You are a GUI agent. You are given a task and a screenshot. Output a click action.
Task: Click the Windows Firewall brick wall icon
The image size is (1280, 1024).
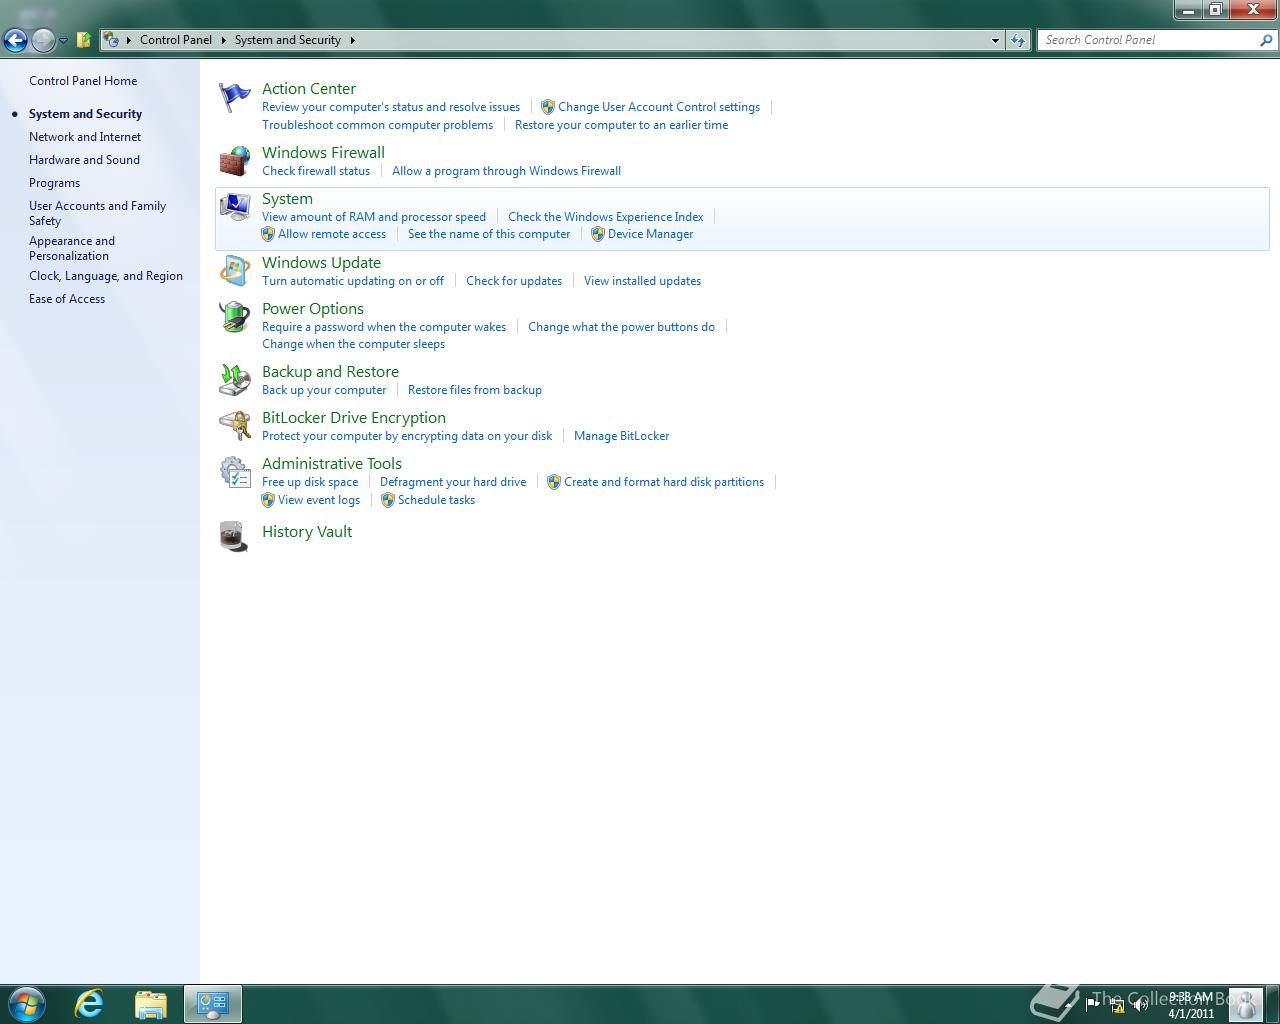point(235,161)
